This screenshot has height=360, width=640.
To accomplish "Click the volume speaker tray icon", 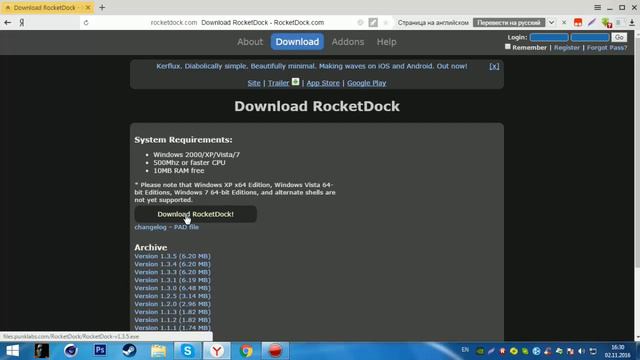I will click(x=582, y=351).
